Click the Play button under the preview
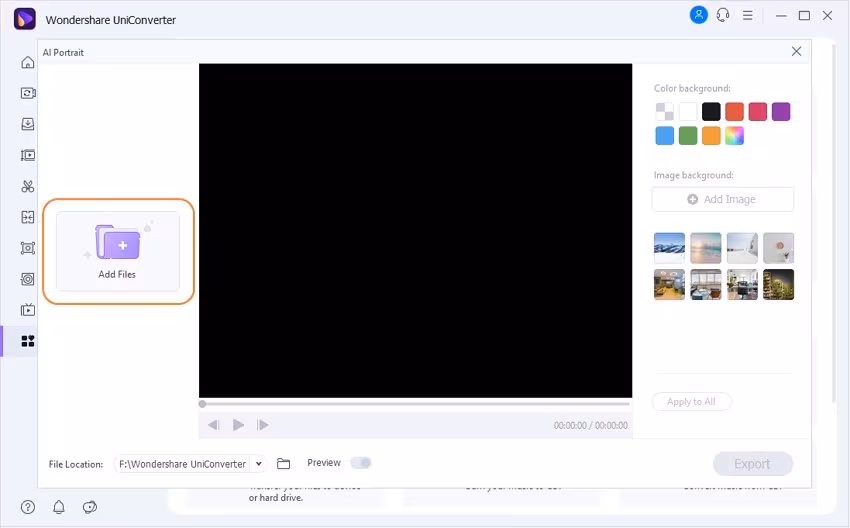850x528 pixels. pos(238,425)
